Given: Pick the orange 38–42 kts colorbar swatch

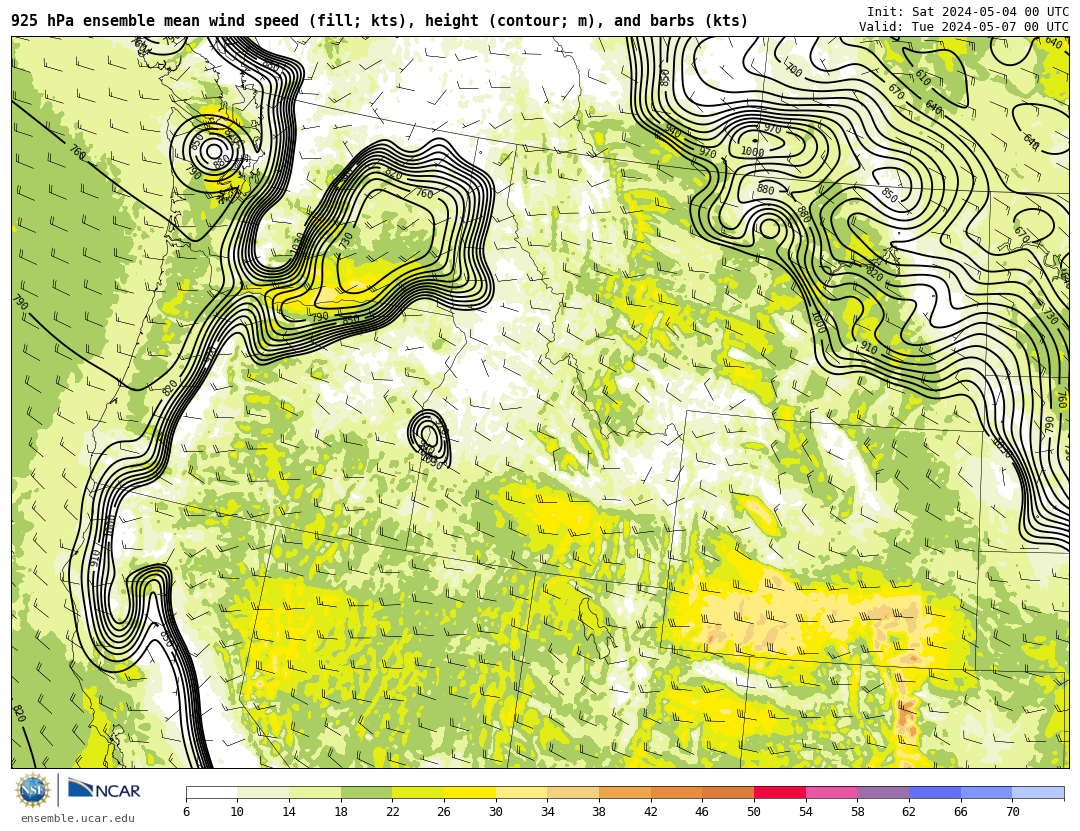Looking at the screenshot, I should (625, 792).
